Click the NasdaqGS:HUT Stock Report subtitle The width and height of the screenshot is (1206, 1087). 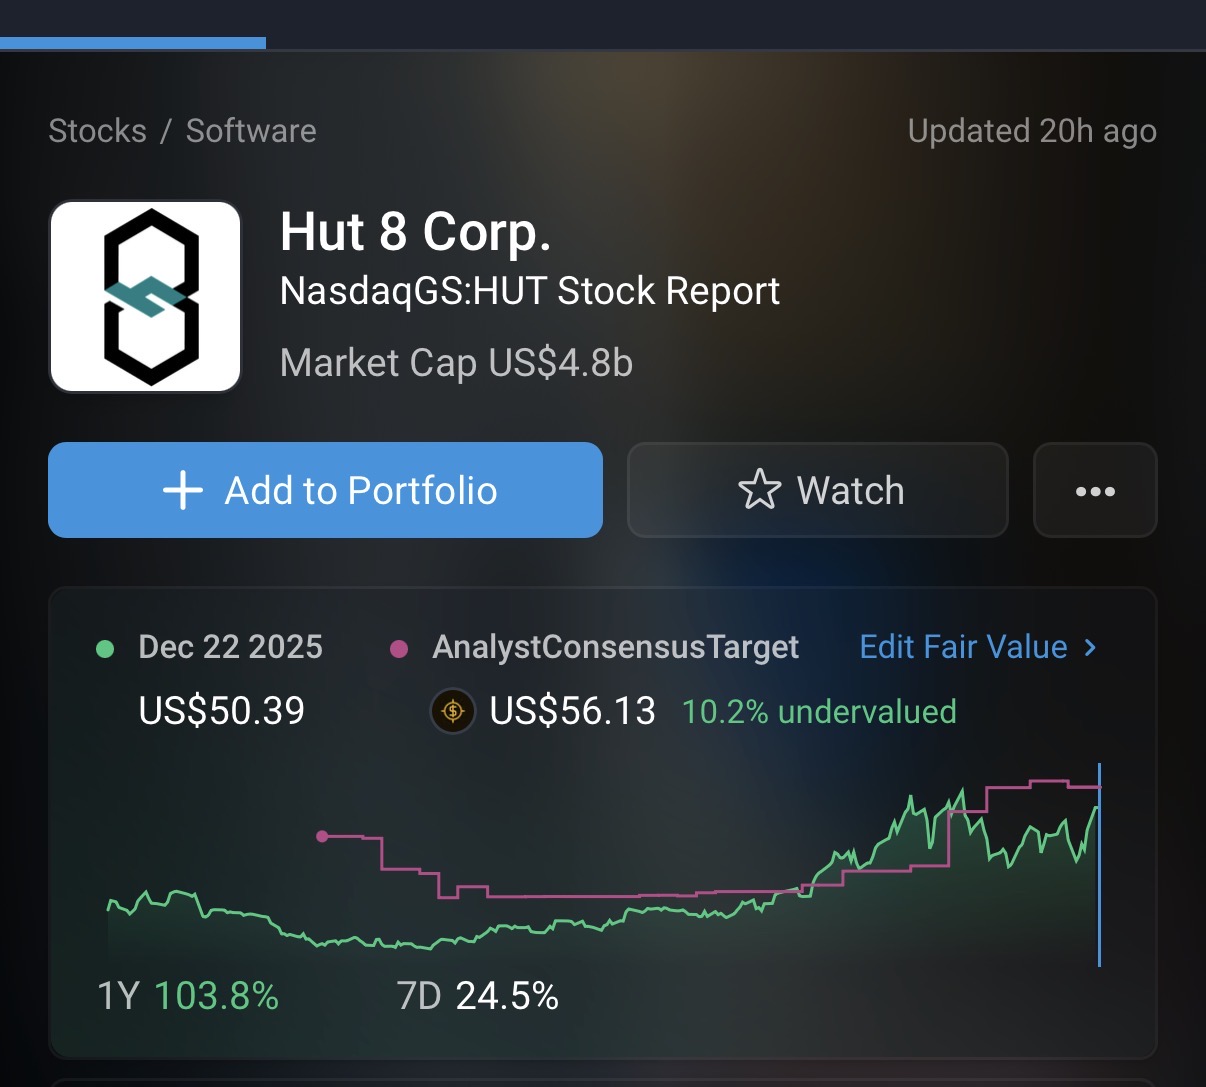529,291
